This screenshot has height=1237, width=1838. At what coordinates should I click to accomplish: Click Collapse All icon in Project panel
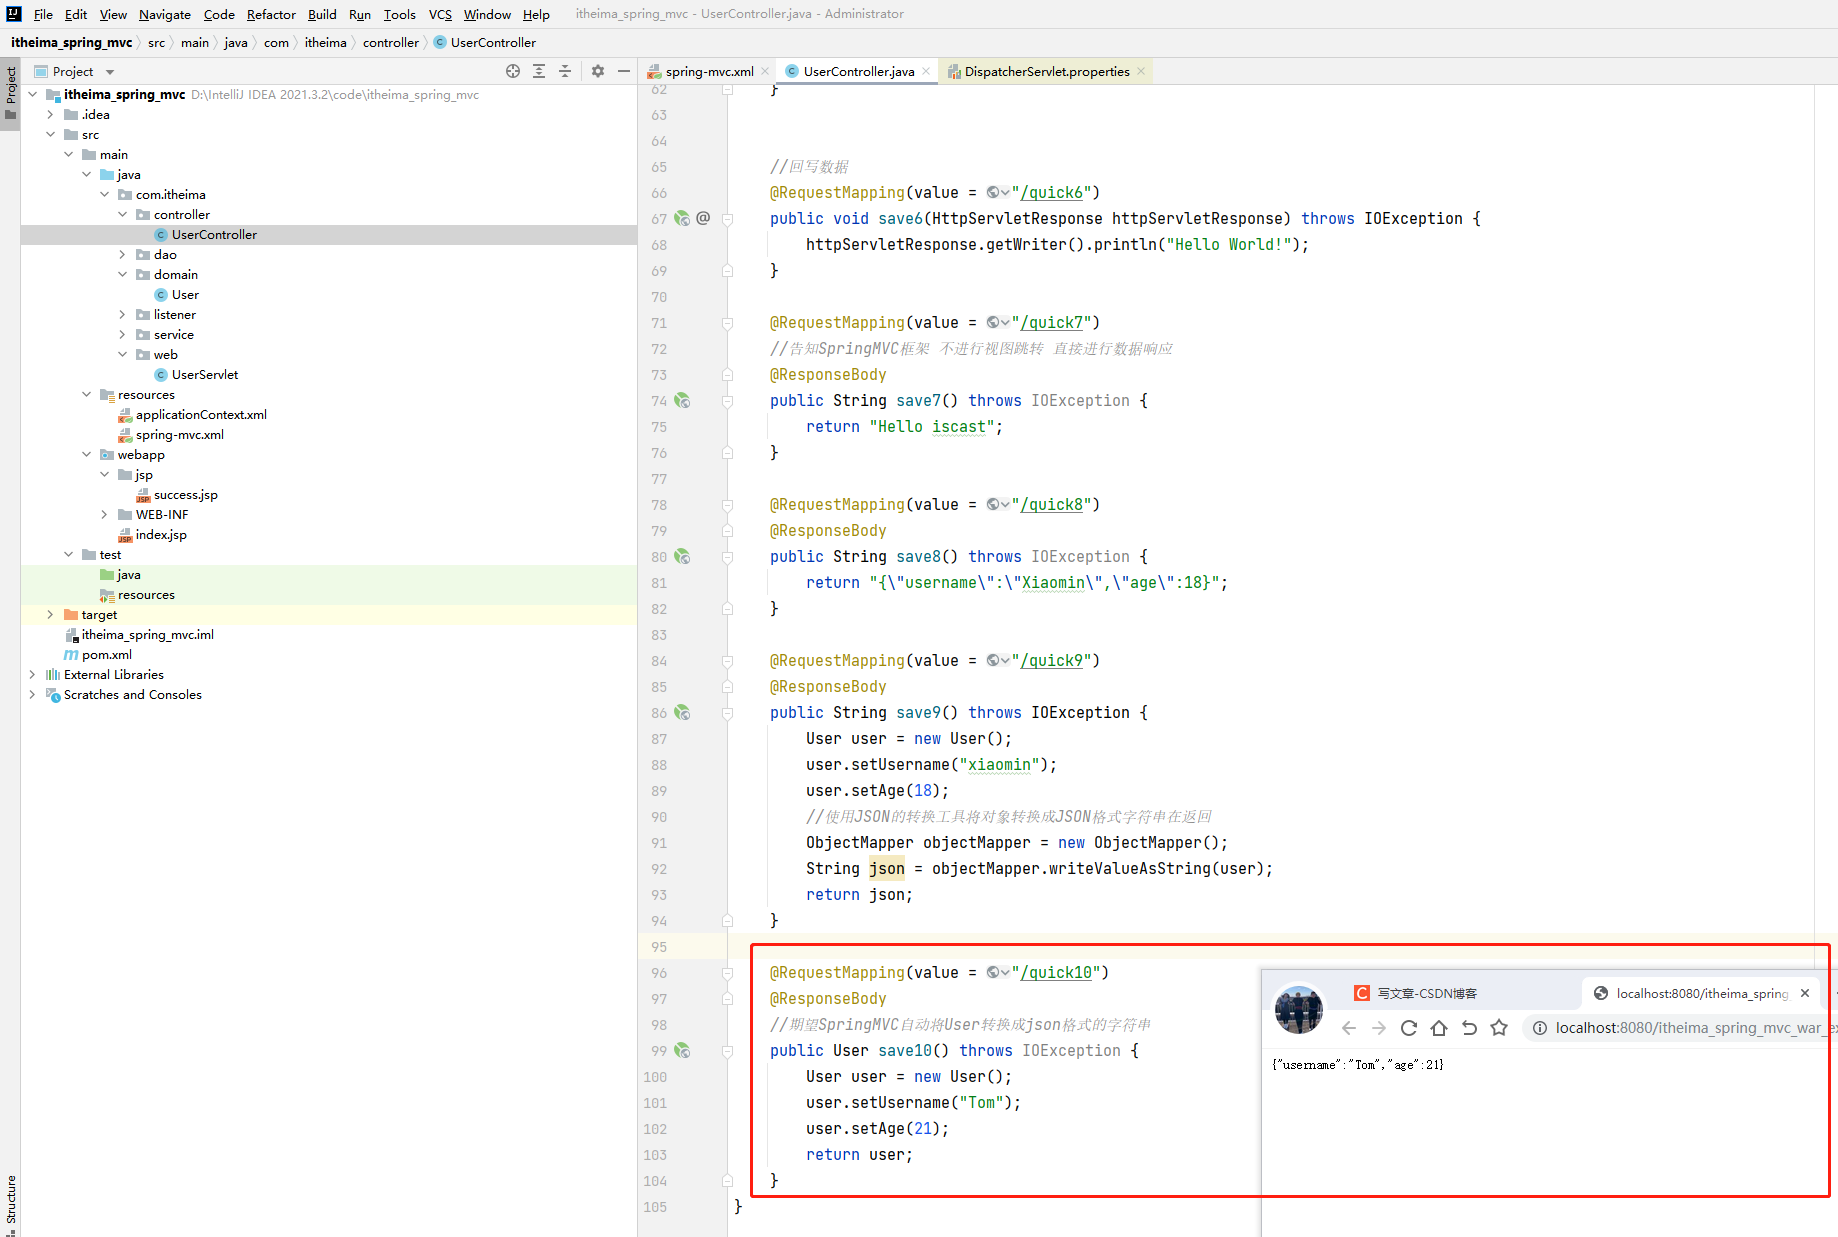click(565, 71)
